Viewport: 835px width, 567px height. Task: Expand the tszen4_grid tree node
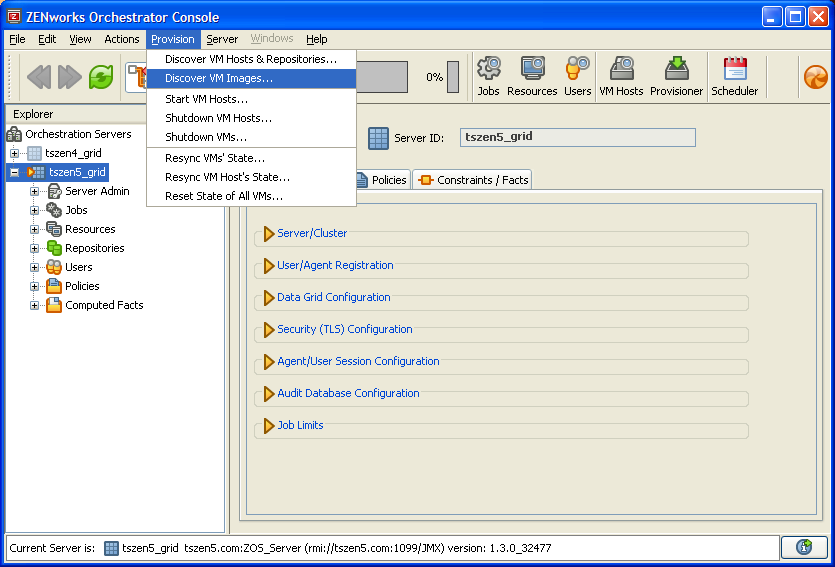(x=14, y=153)
